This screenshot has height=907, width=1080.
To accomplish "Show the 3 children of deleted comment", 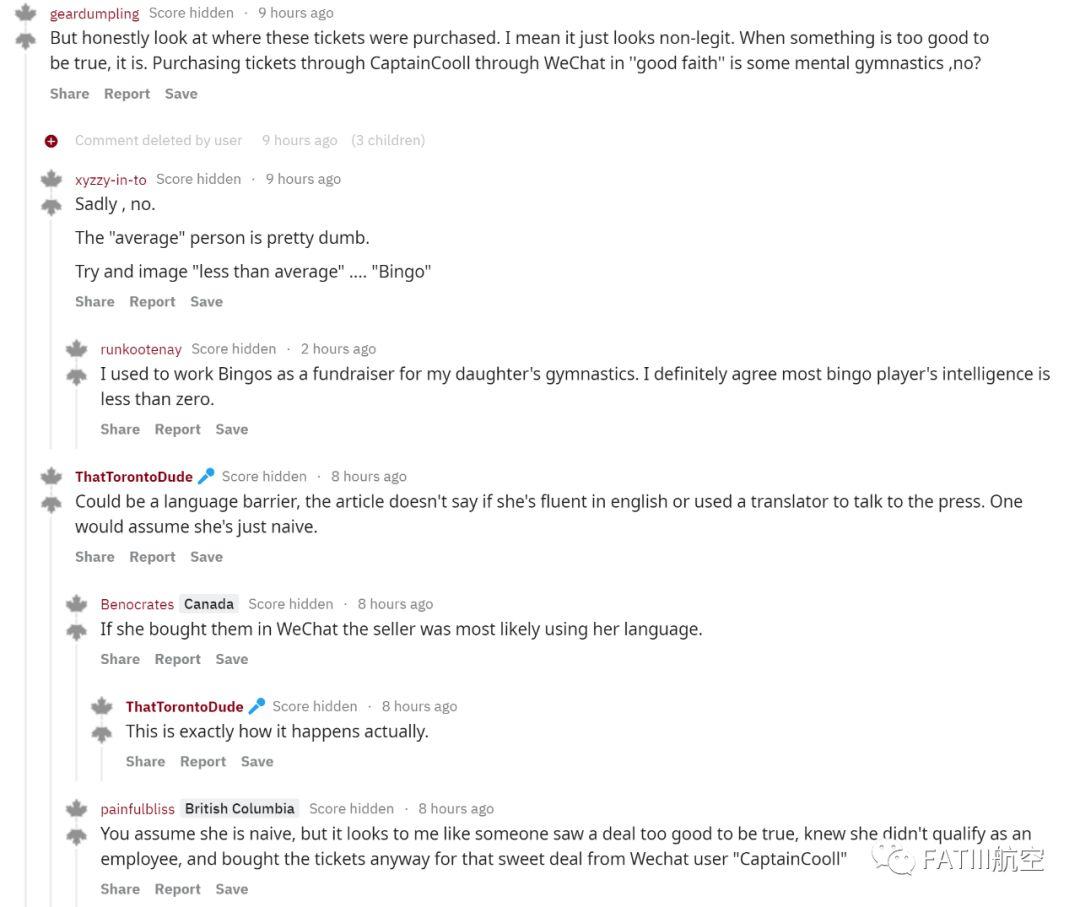I will [388, 140].
